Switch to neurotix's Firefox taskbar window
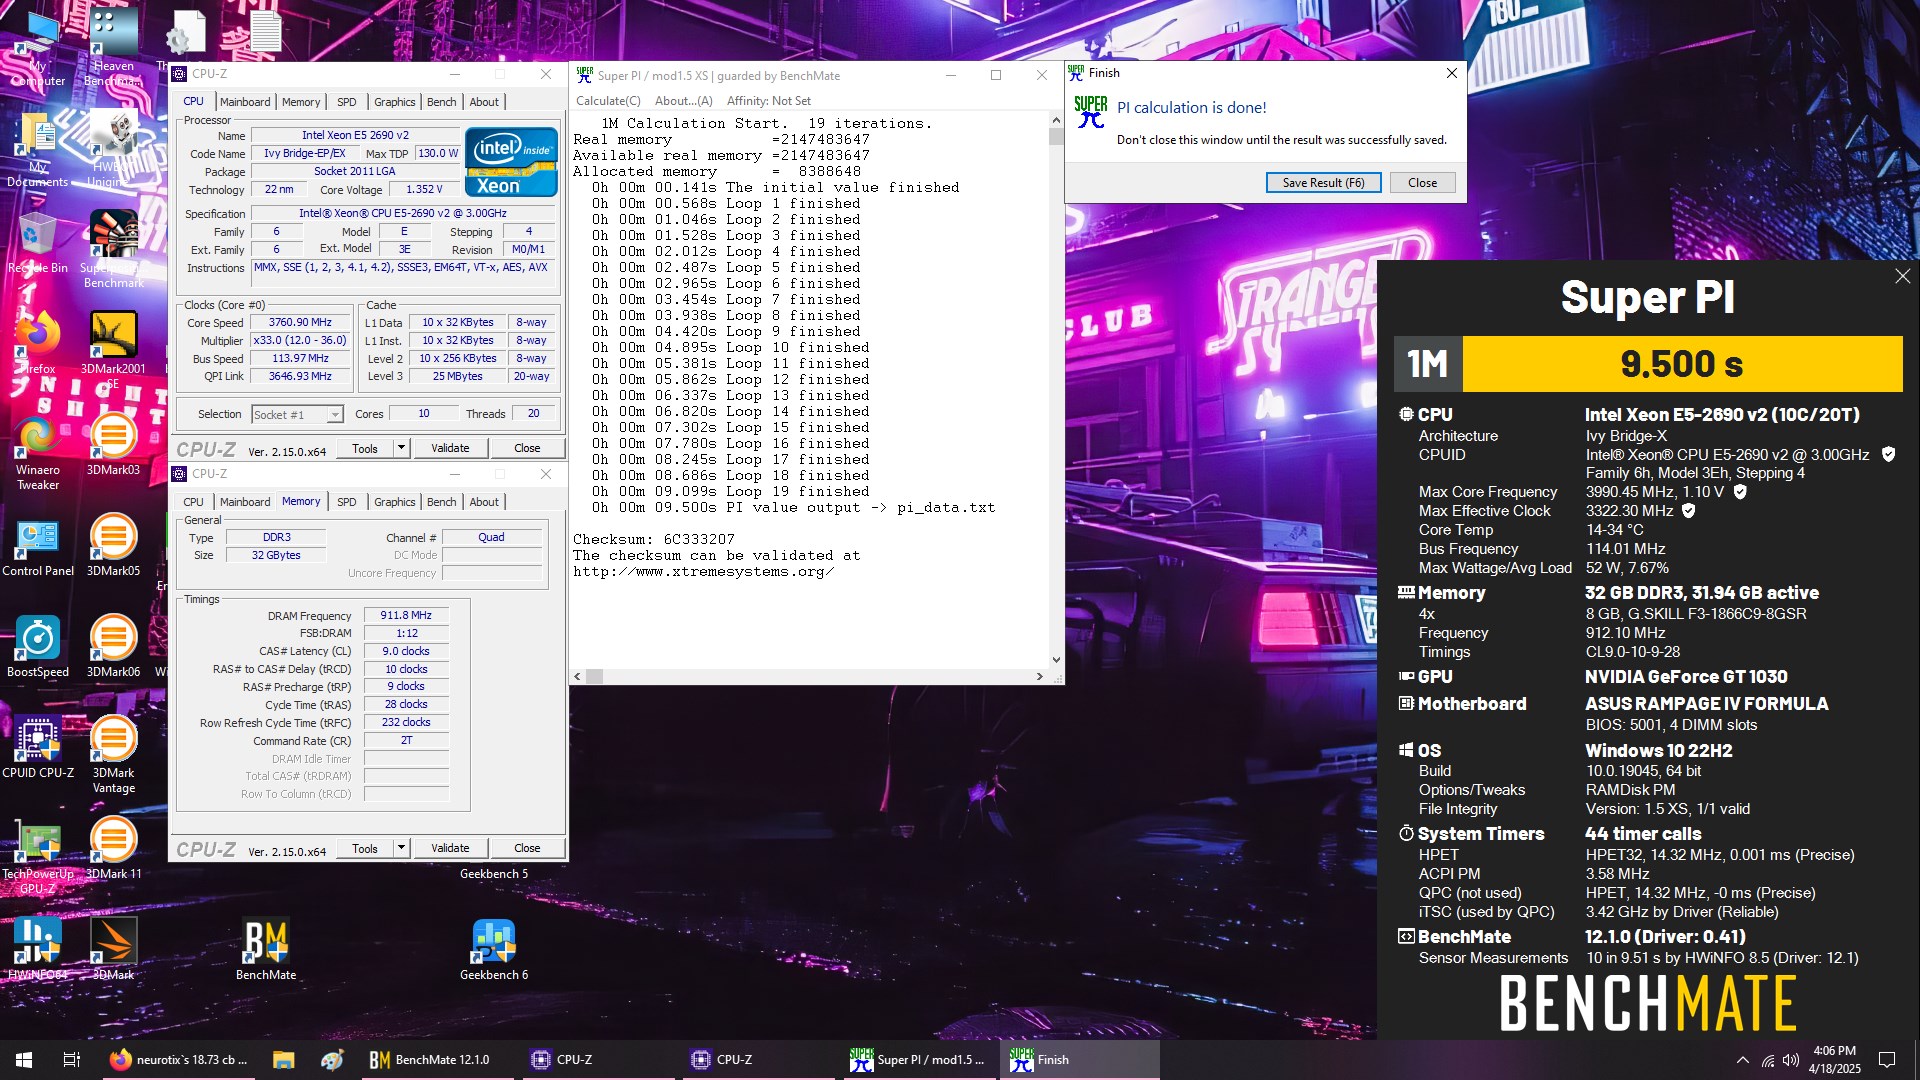 pos(180,1060)
